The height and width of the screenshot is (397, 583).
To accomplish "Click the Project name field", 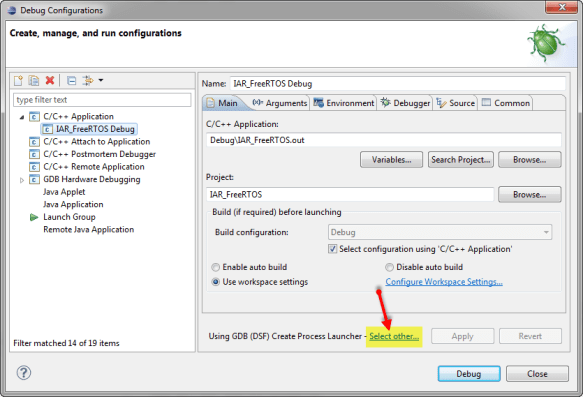I will 350,194.
